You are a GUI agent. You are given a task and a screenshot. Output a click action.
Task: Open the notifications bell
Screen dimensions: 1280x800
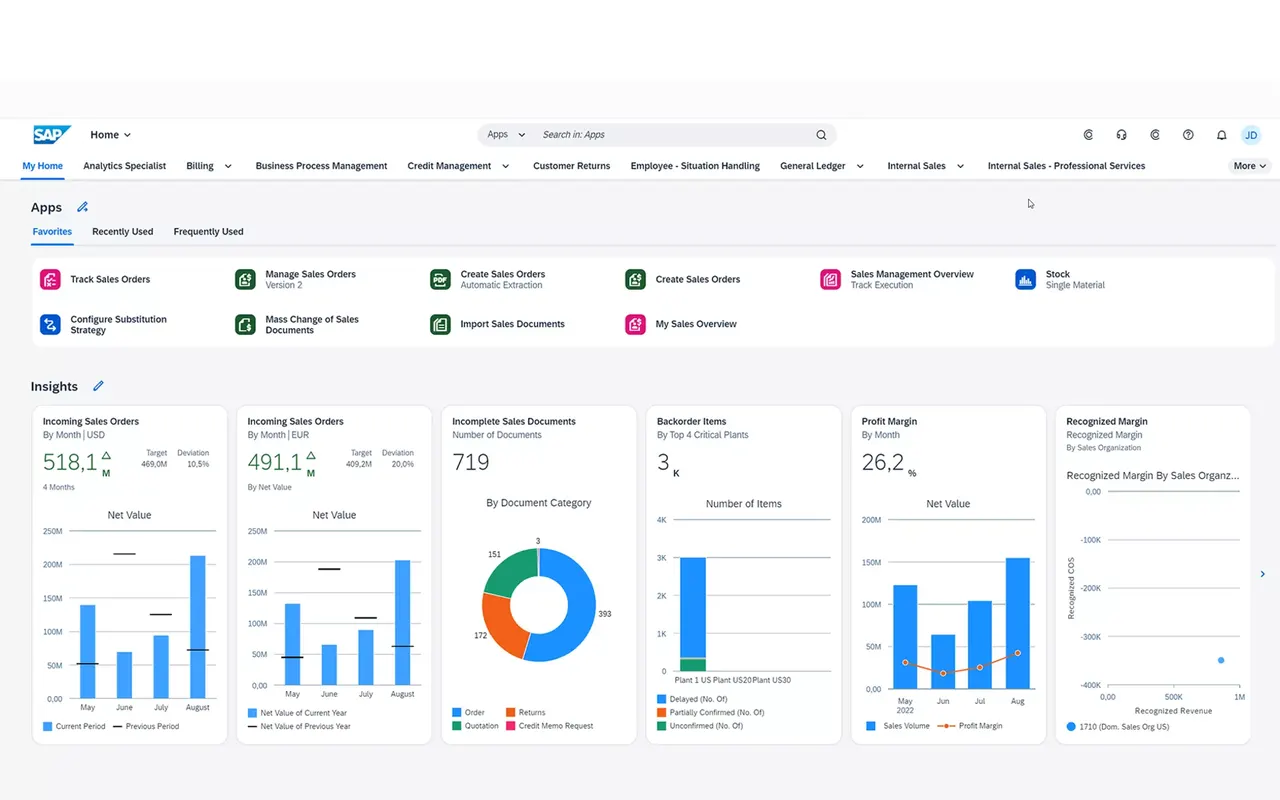click(1221, 135)
